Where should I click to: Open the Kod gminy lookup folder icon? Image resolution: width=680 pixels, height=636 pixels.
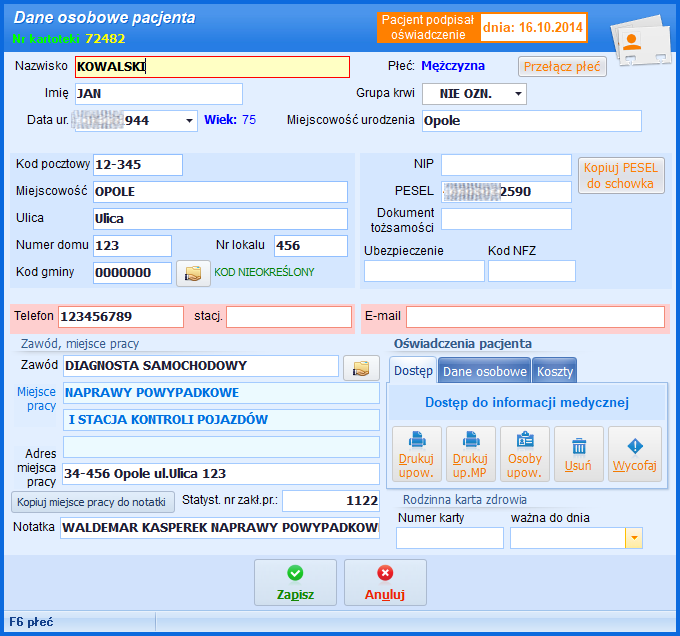pos(193,273)
